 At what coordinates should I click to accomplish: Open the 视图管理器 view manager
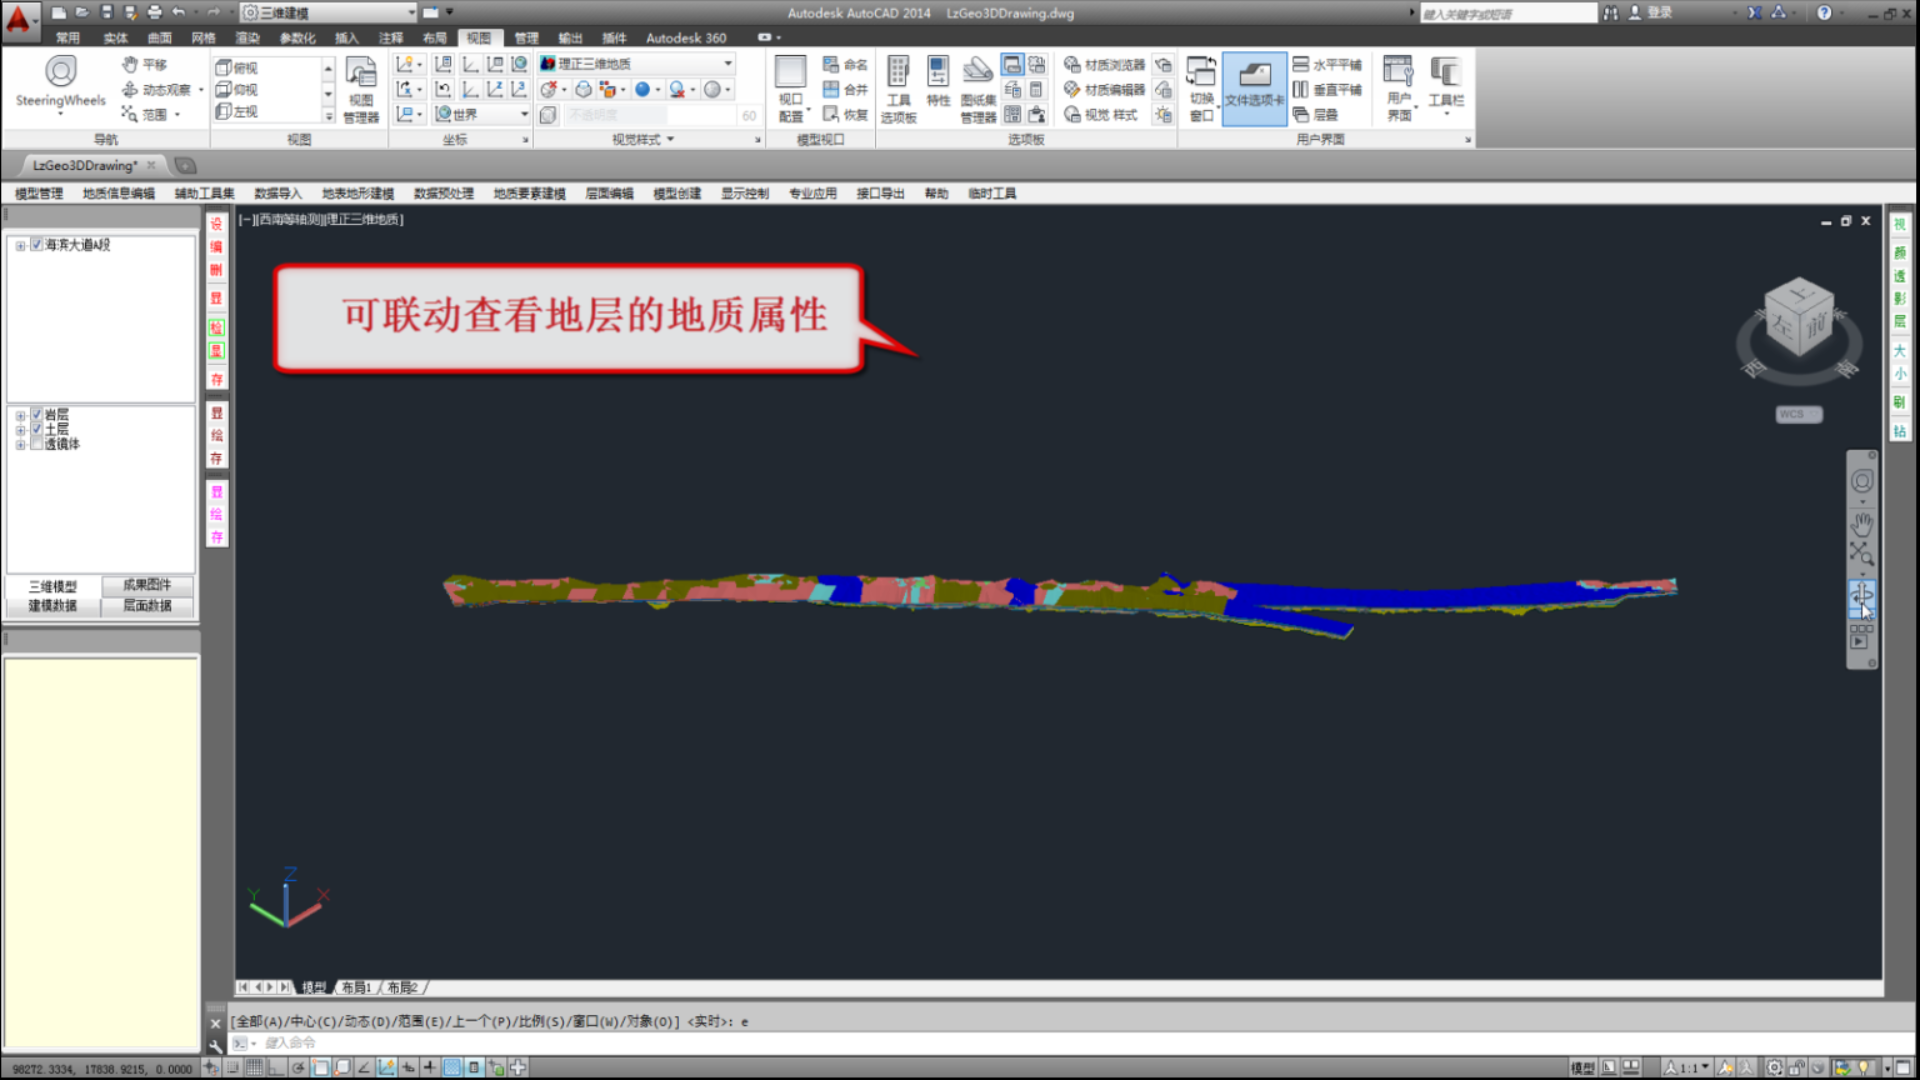click(361, 90)
